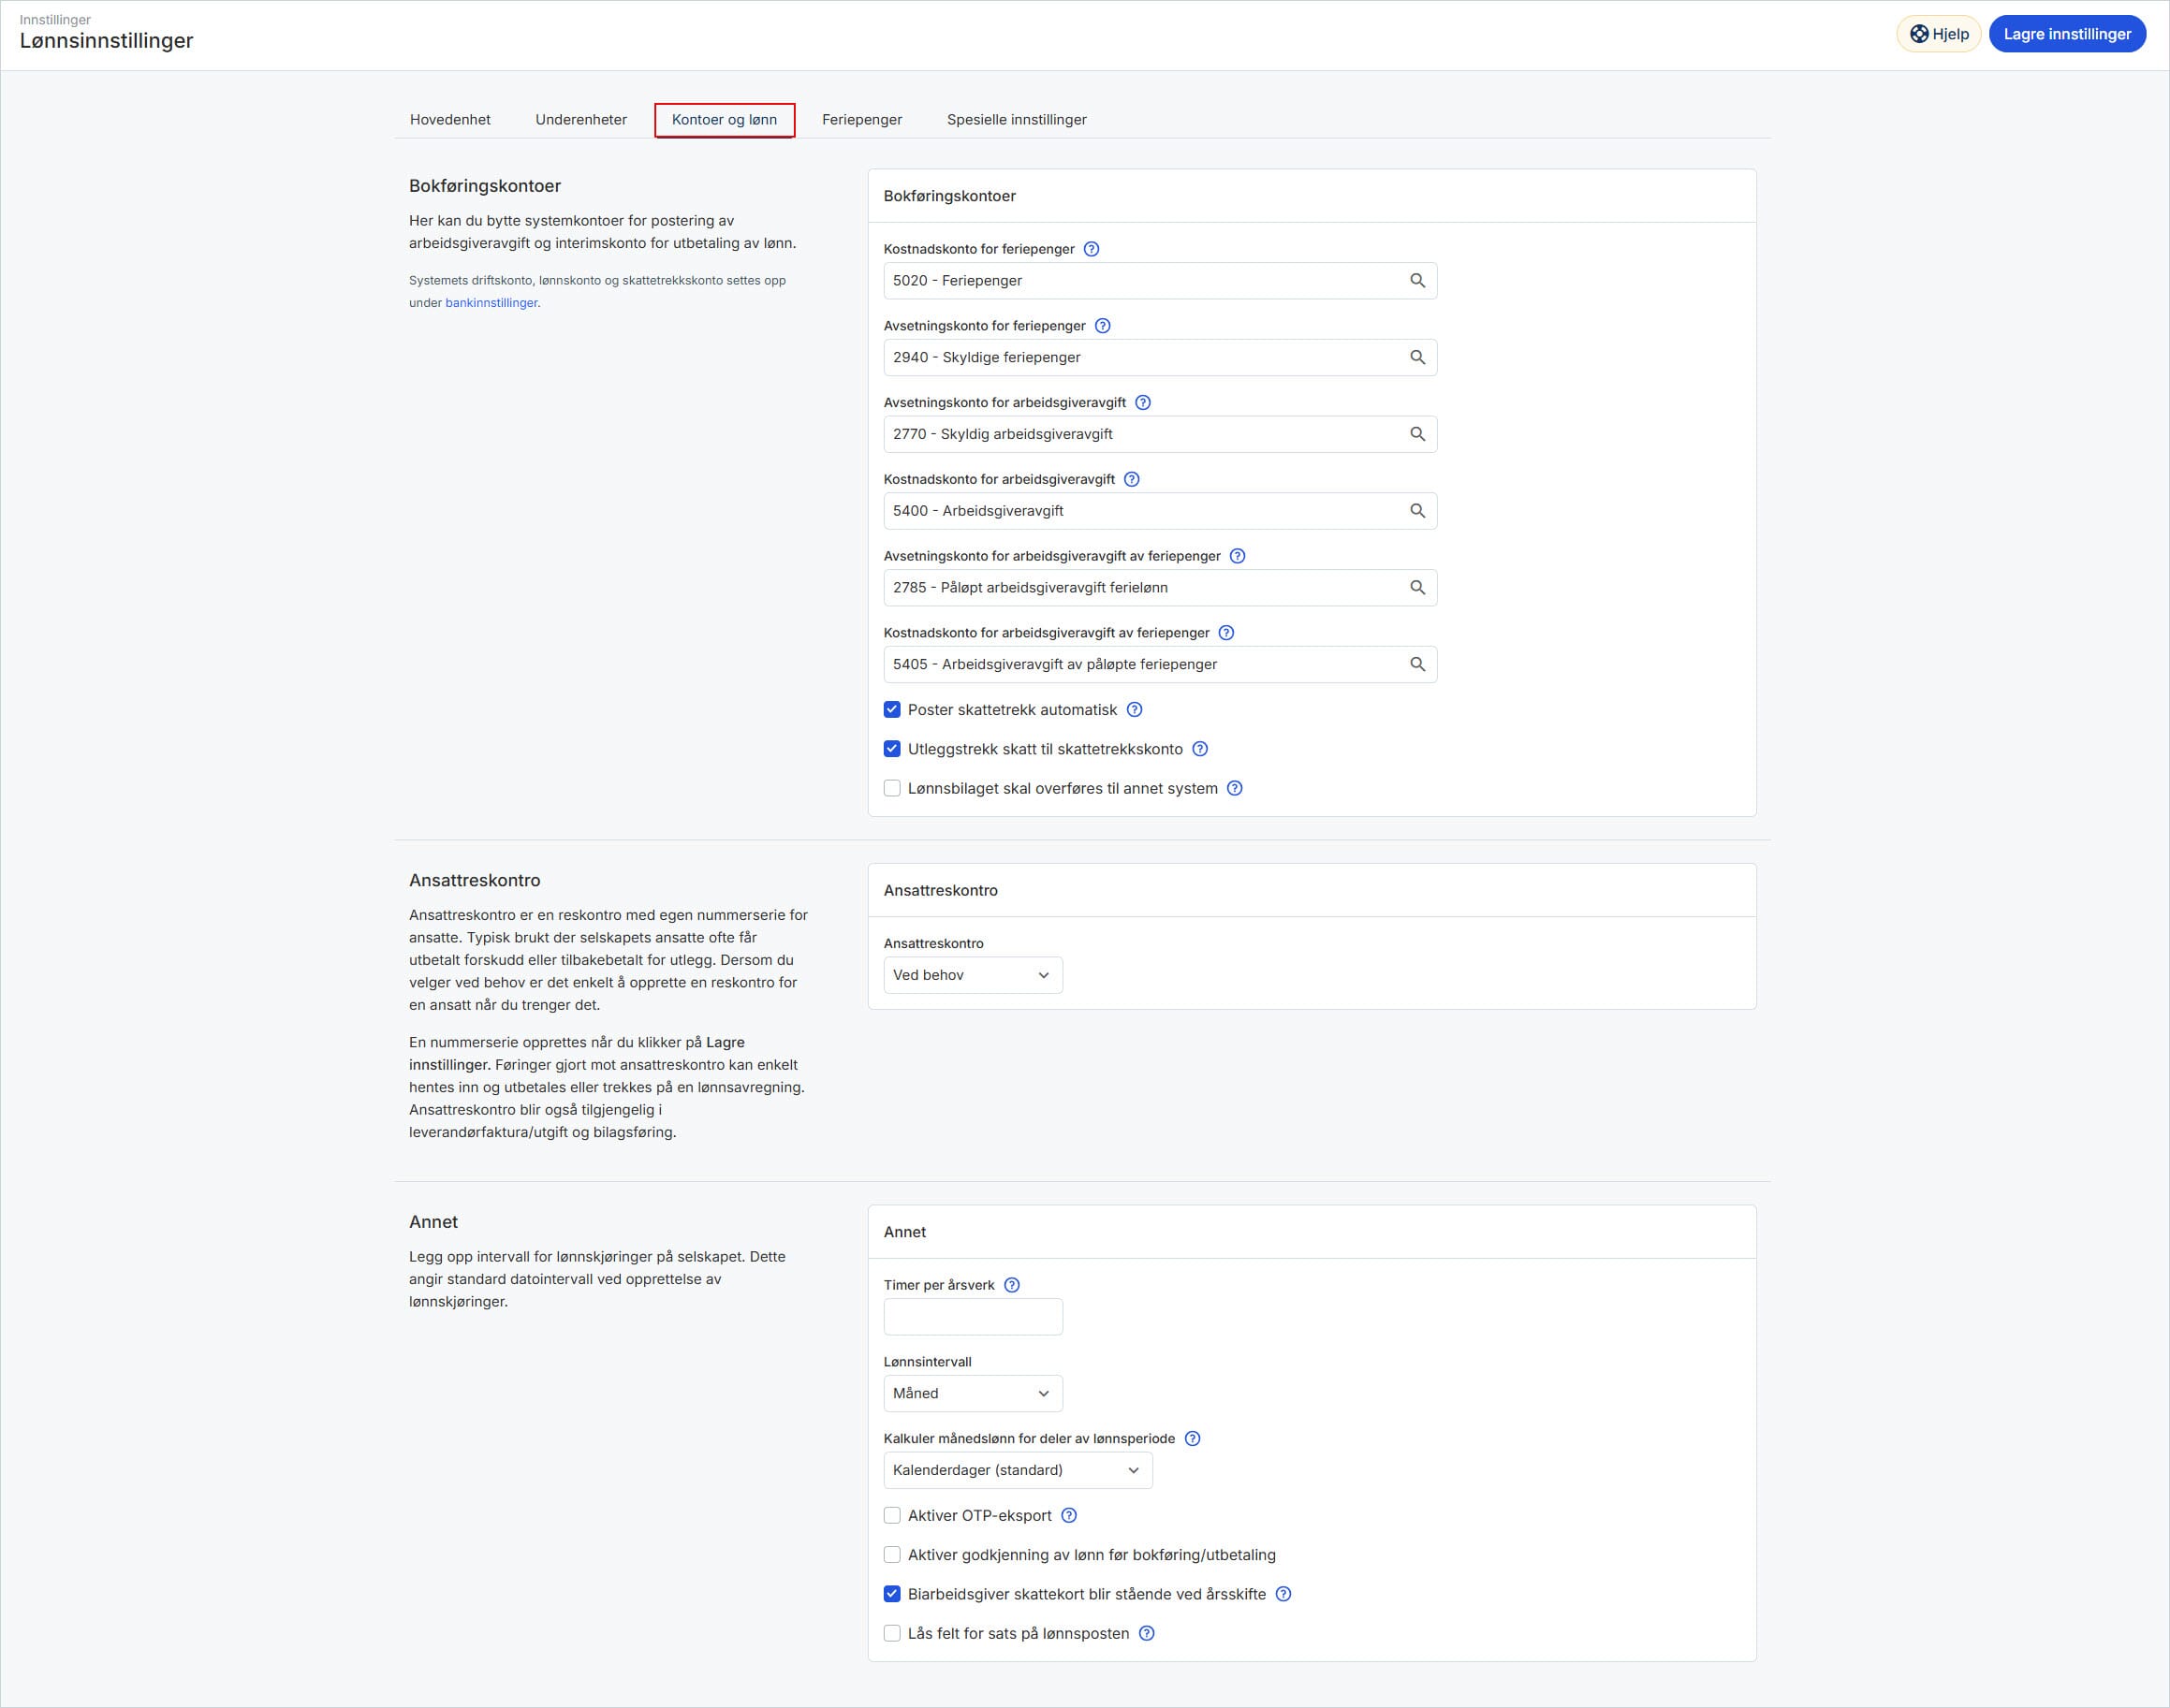Enable Lønnsbilaget skal overføres til annet system

[892, 789]
